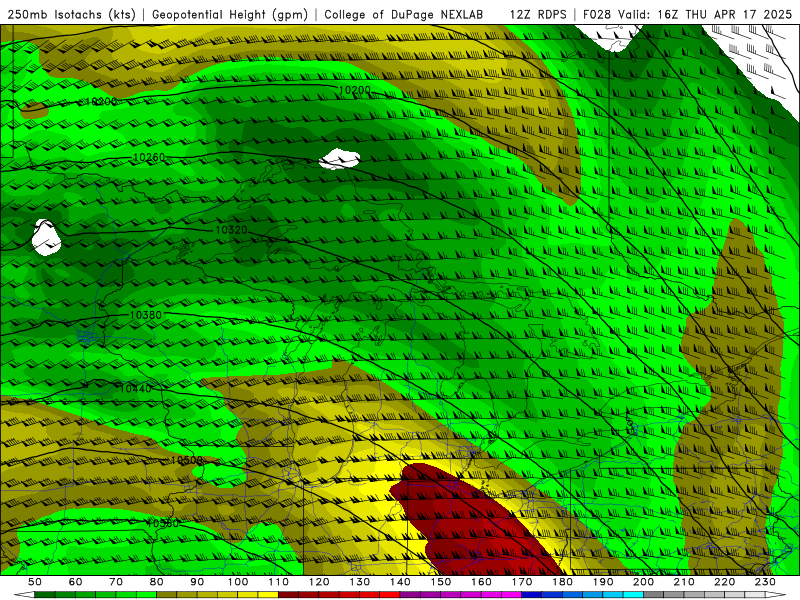Click the white low-wind patch near map center top
The width and height of the screenshot is (800, 600).
click(339, 159)
